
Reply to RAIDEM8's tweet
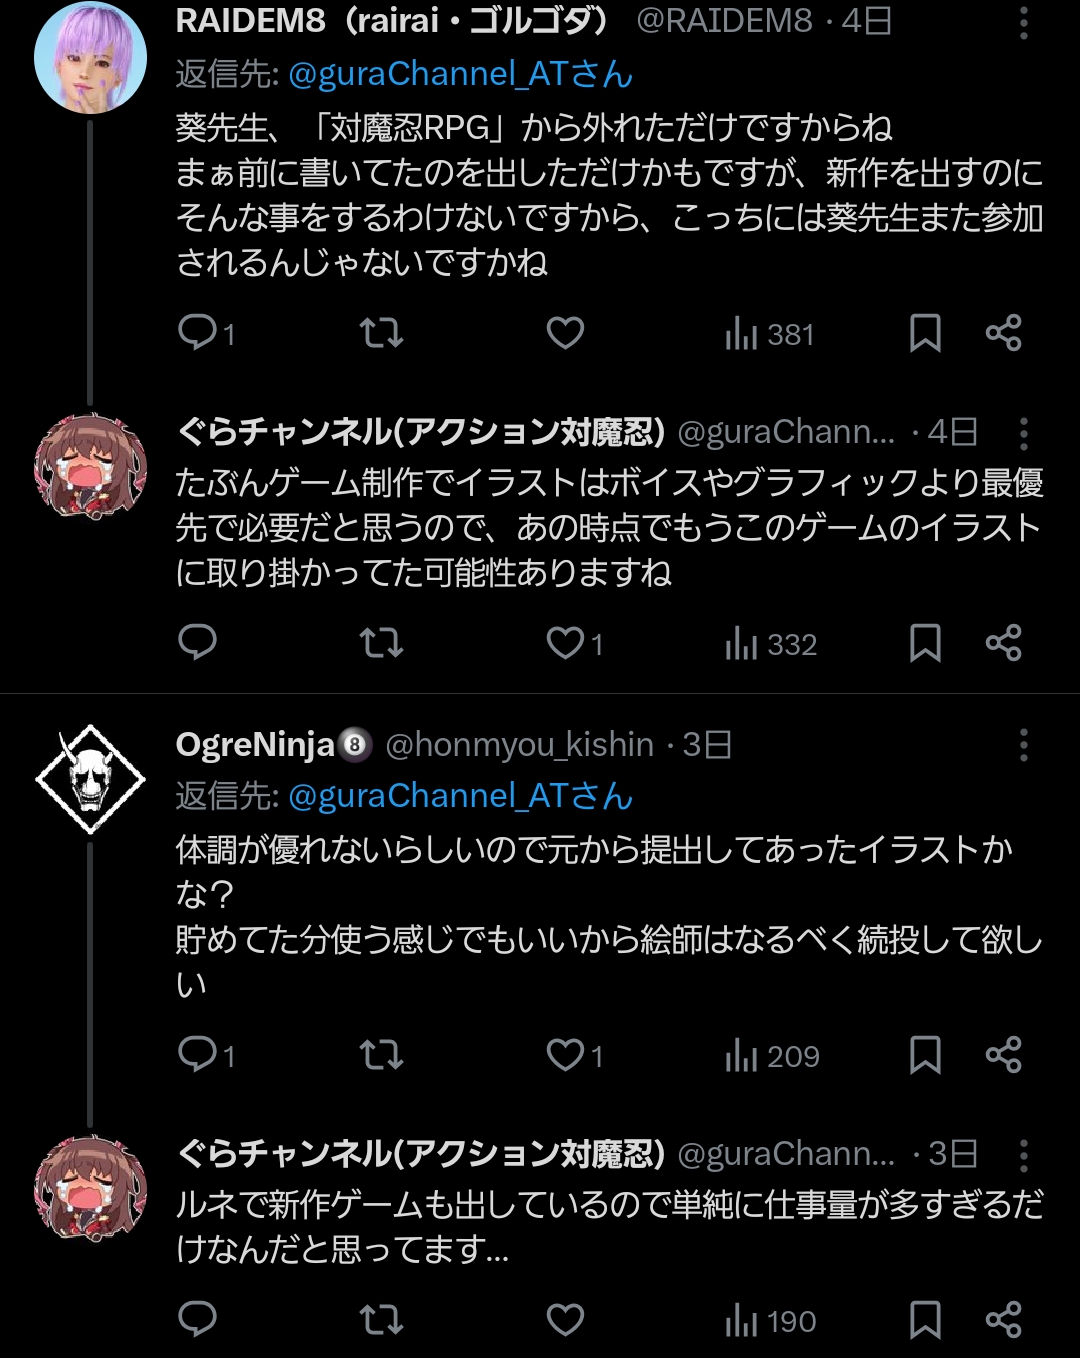pos(198,333)
